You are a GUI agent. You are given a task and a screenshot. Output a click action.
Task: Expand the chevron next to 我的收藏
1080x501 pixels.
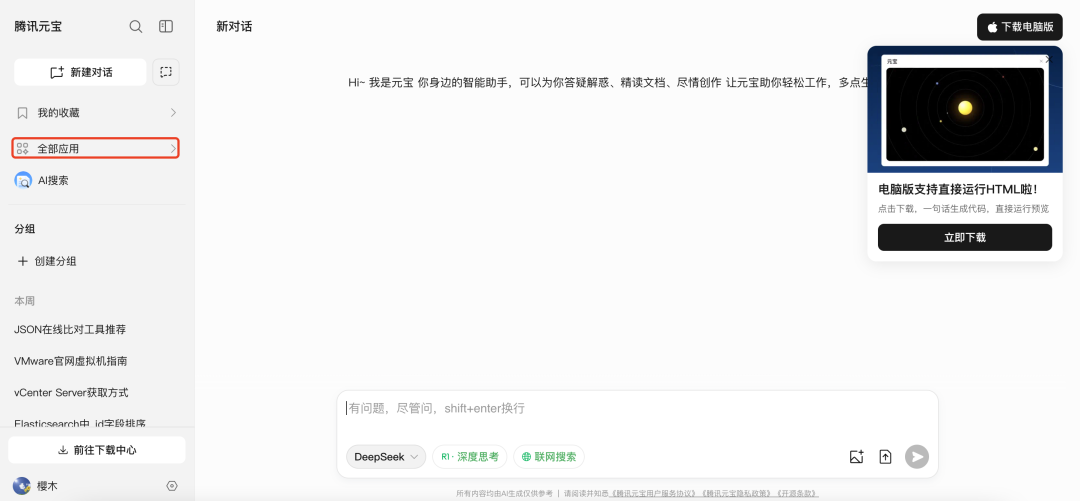click(x=173, y=112)
